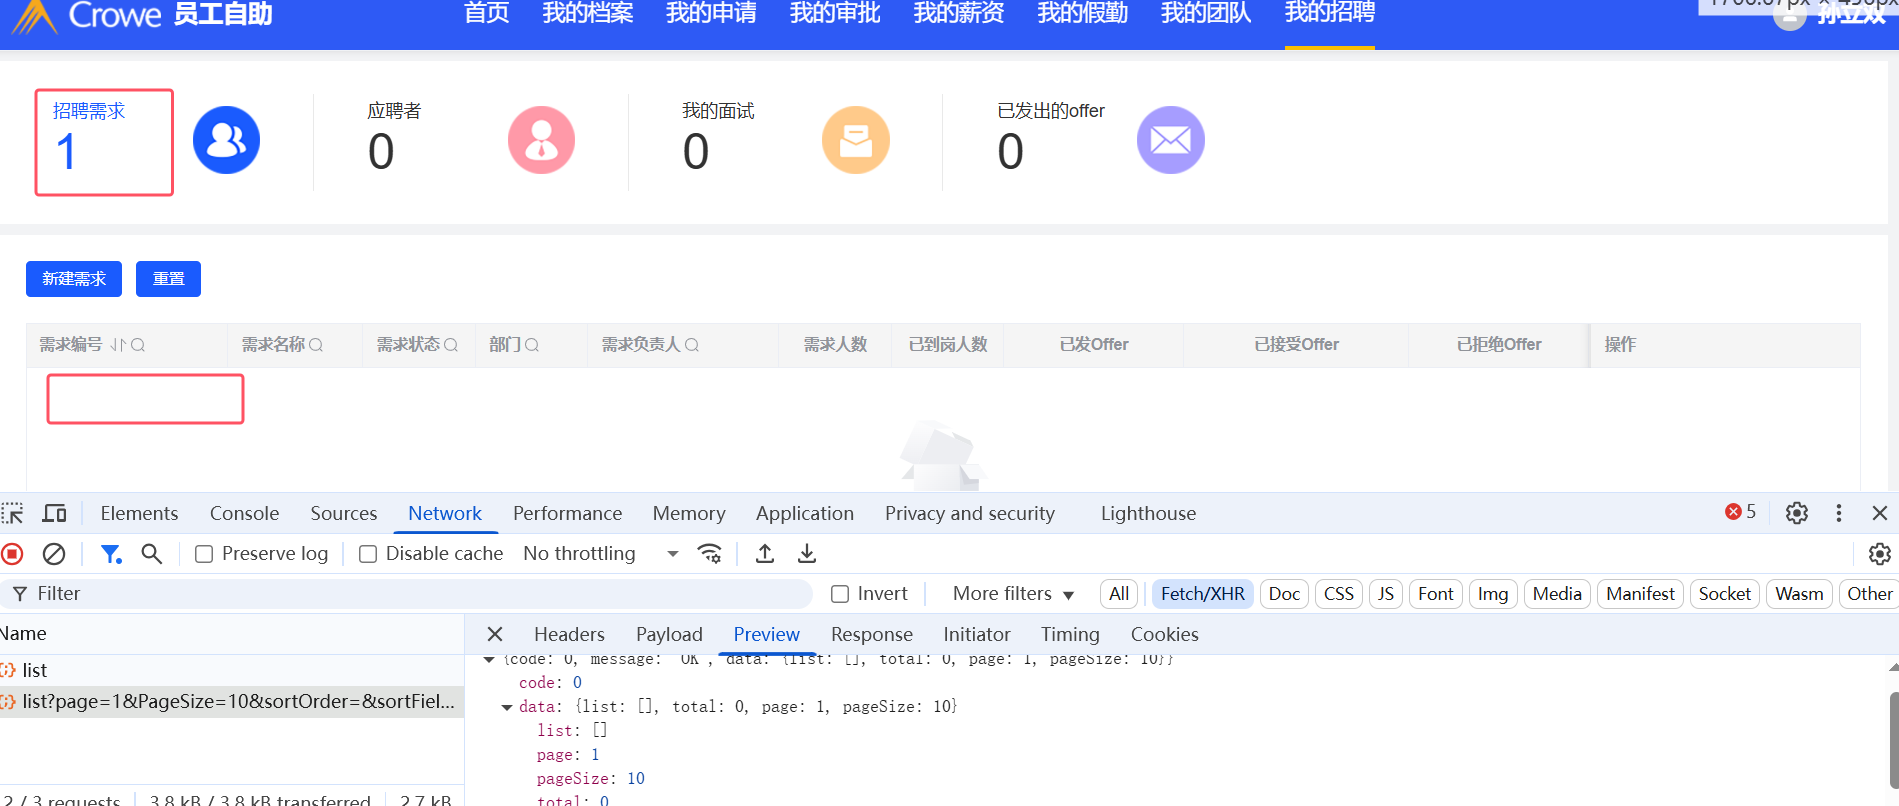The image size is (1899, 806).
Task: Expand the More filters dropdown
Action: point(1012,594)
